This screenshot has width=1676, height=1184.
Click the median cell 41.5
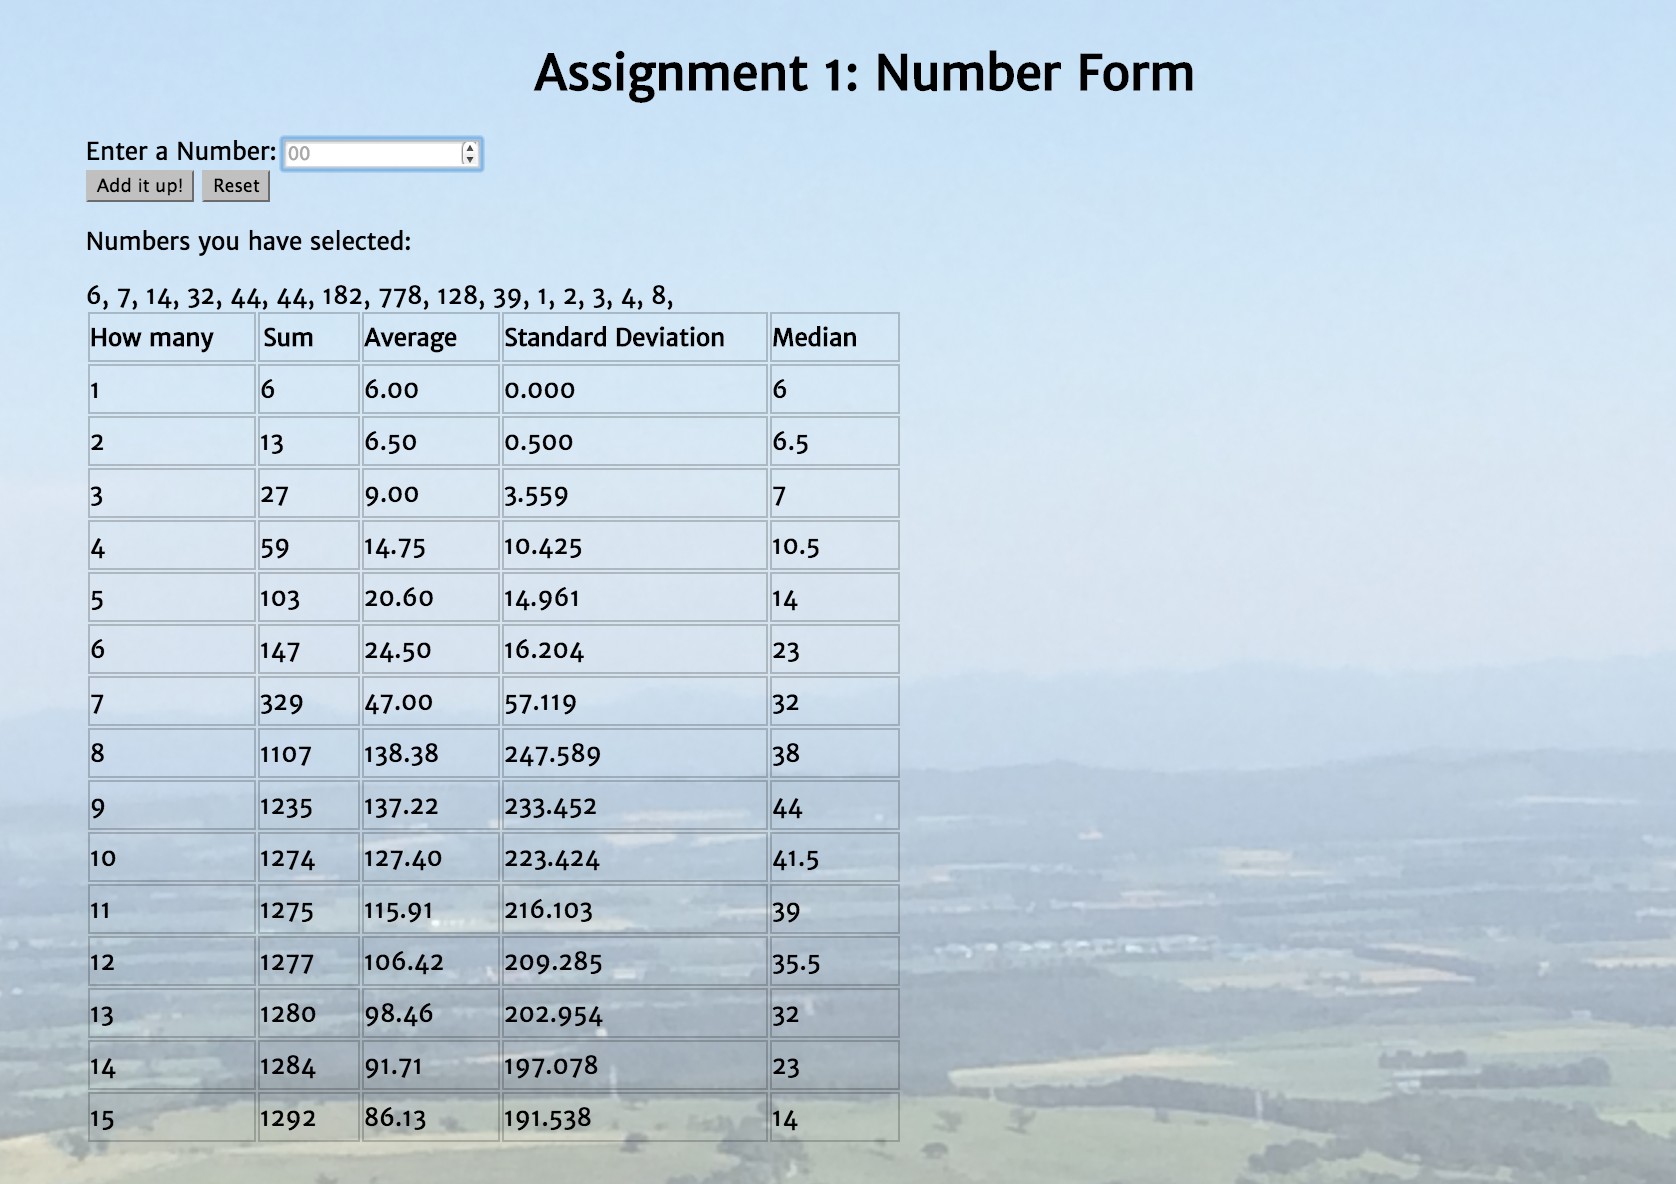(x=834, y=857)
